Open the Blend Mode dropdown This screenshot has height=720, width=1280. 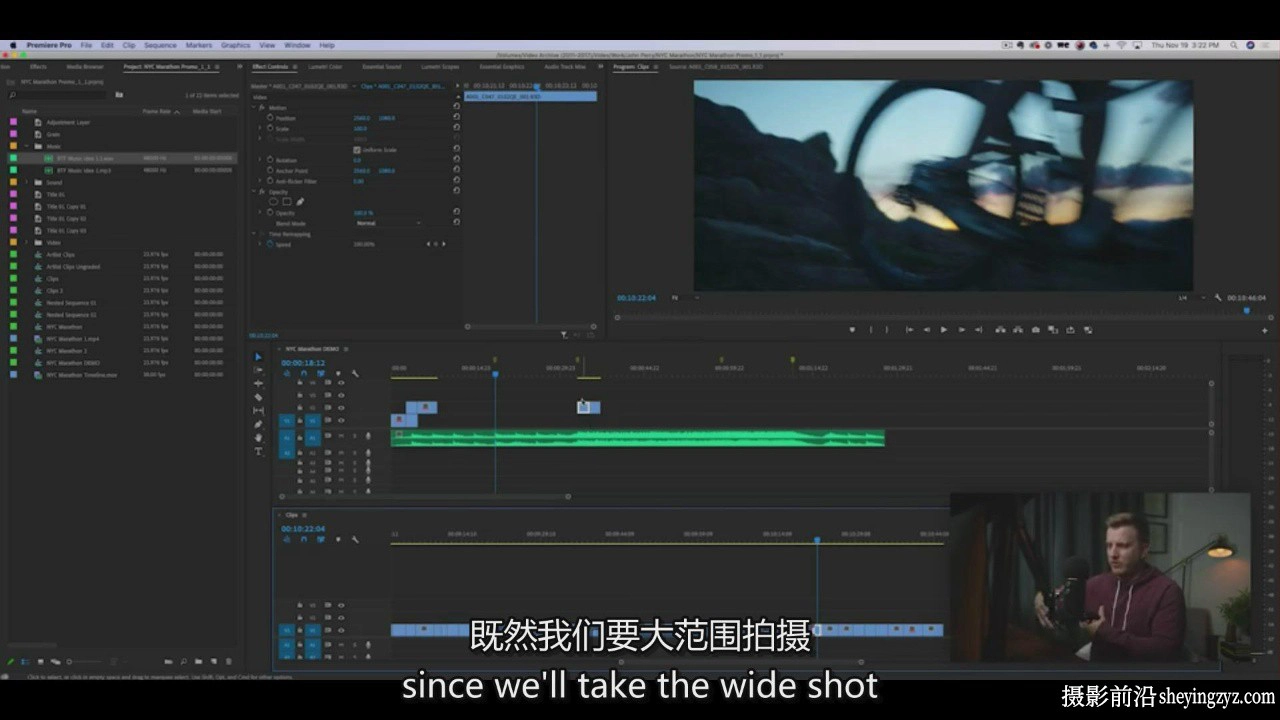(388, 223)
